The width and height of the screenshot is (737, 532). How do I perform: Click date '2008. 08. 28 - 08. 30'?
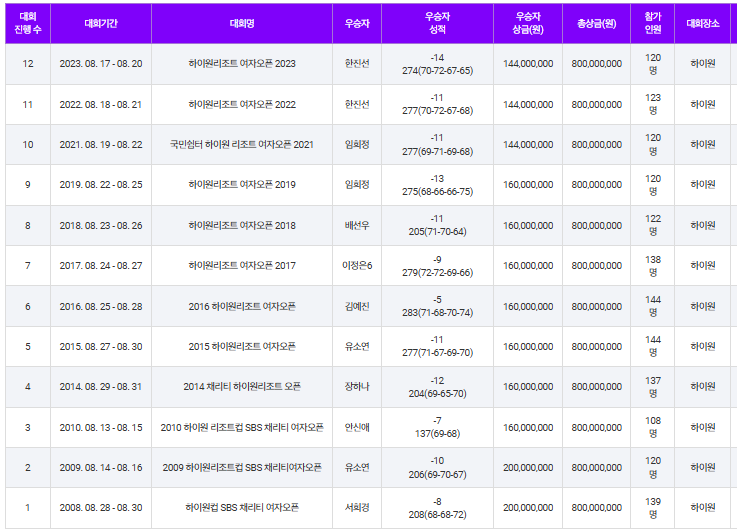click(x=101, y=508)
